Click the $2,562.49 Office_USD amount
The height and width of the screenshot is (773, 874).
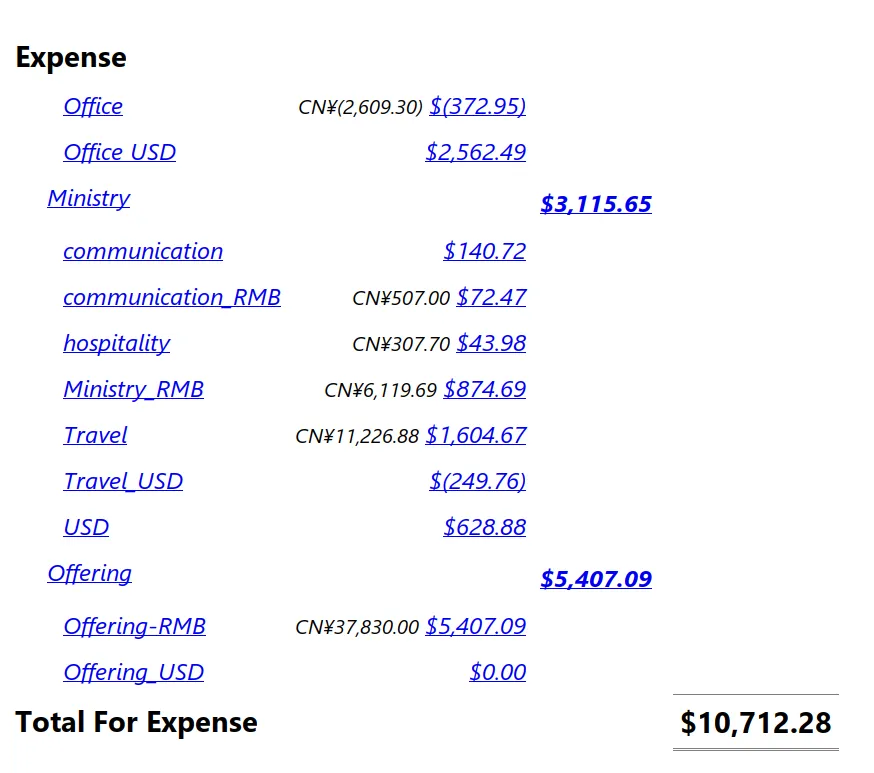(x=475, y=152)
